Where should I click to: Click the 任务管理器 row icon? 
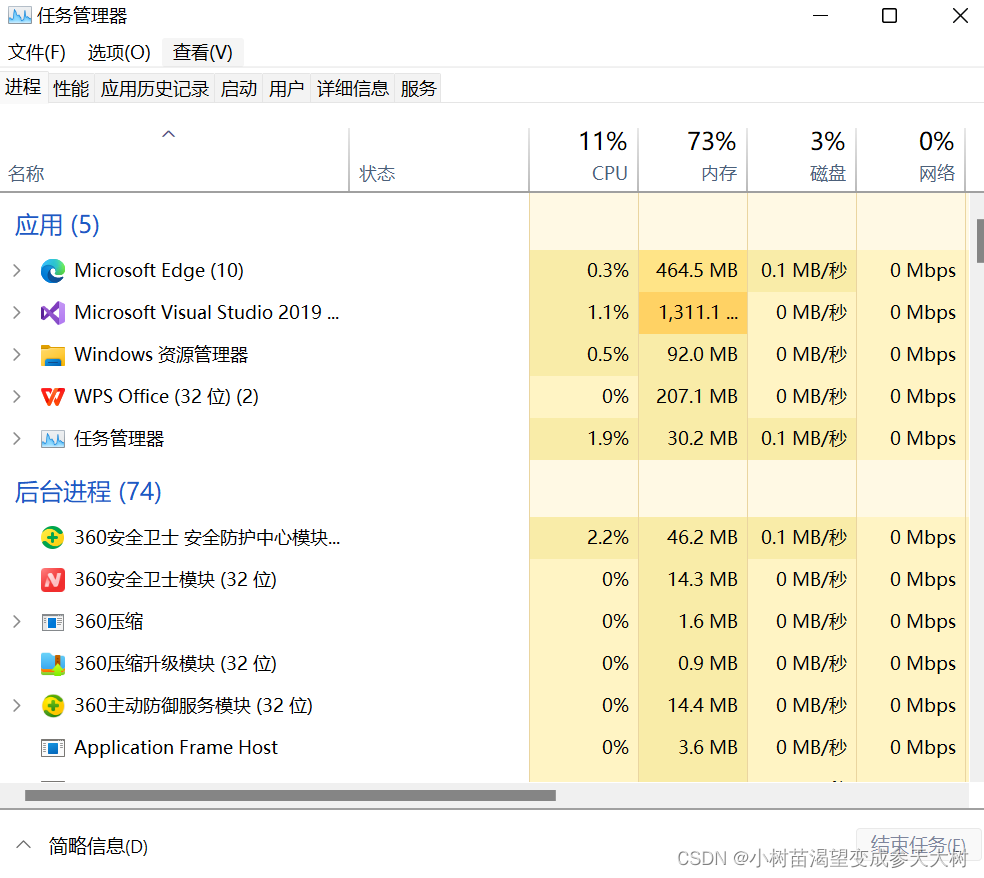pyautogui.click(x=53, y=439)
